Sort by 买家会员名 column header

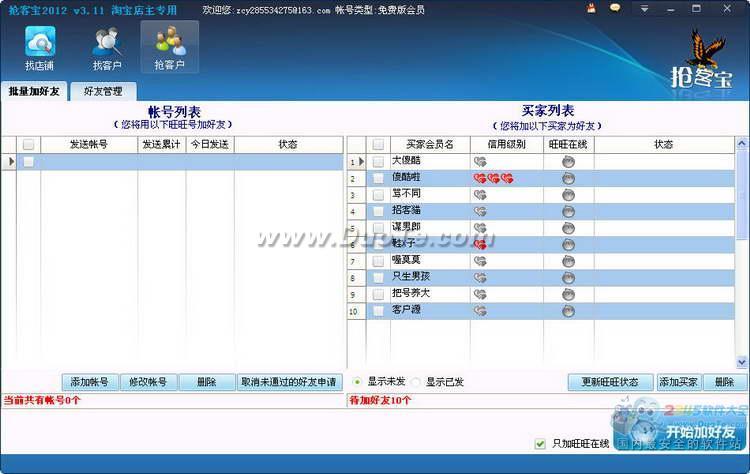(x=430, y=144)
